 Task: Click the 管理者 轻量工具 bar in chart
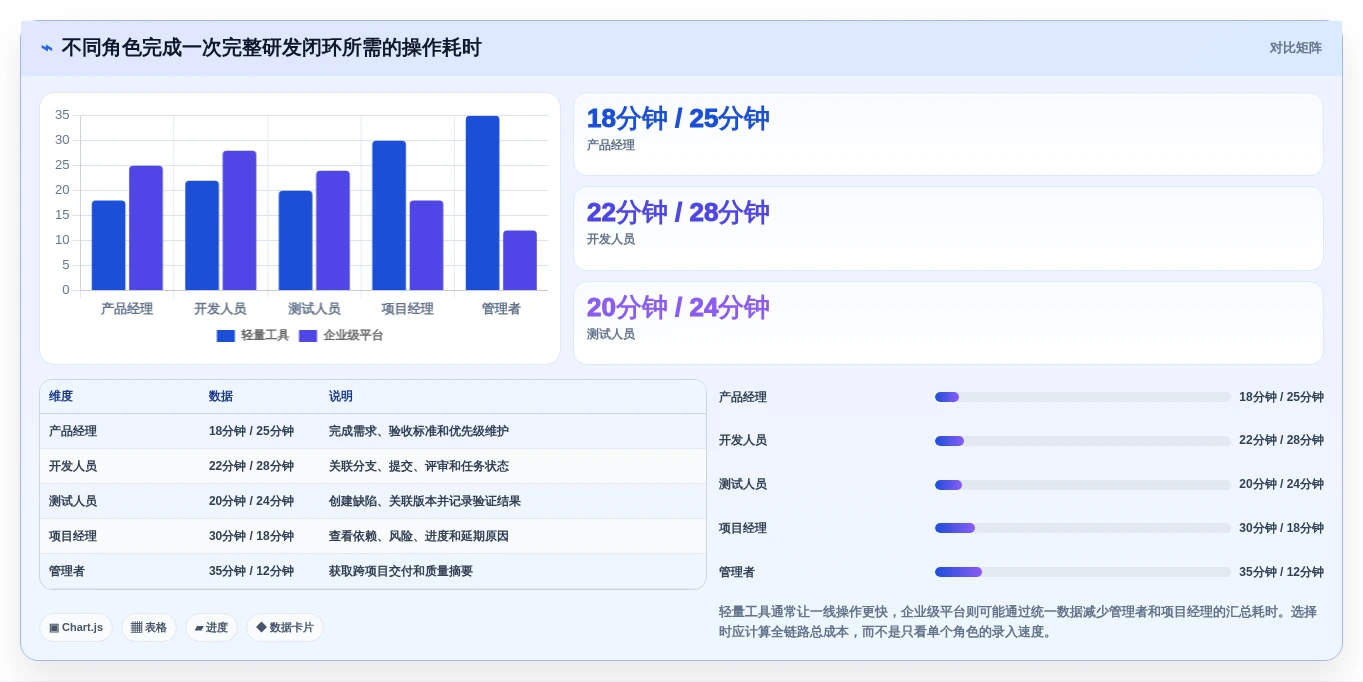tap(482, 203)
